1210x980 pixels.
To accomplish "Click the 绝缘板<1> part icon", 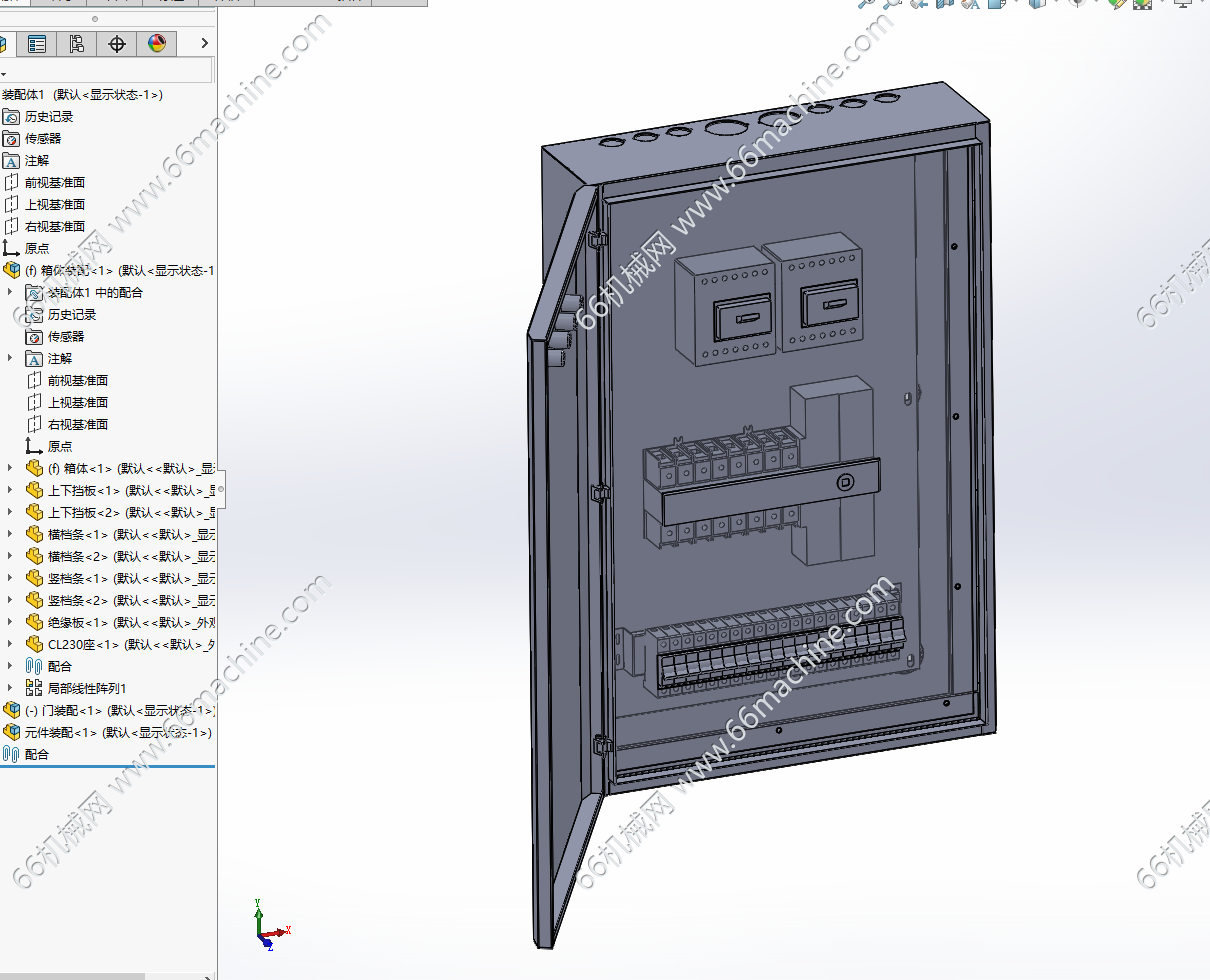I will pyautogui.click(x=34, y=623).
